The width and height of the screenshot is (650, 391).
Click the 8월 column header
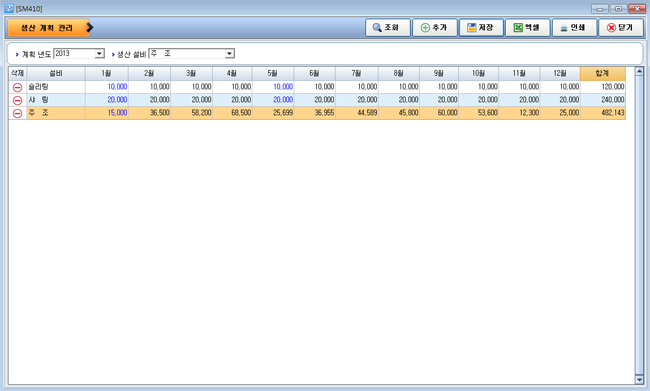pos(399,73)
